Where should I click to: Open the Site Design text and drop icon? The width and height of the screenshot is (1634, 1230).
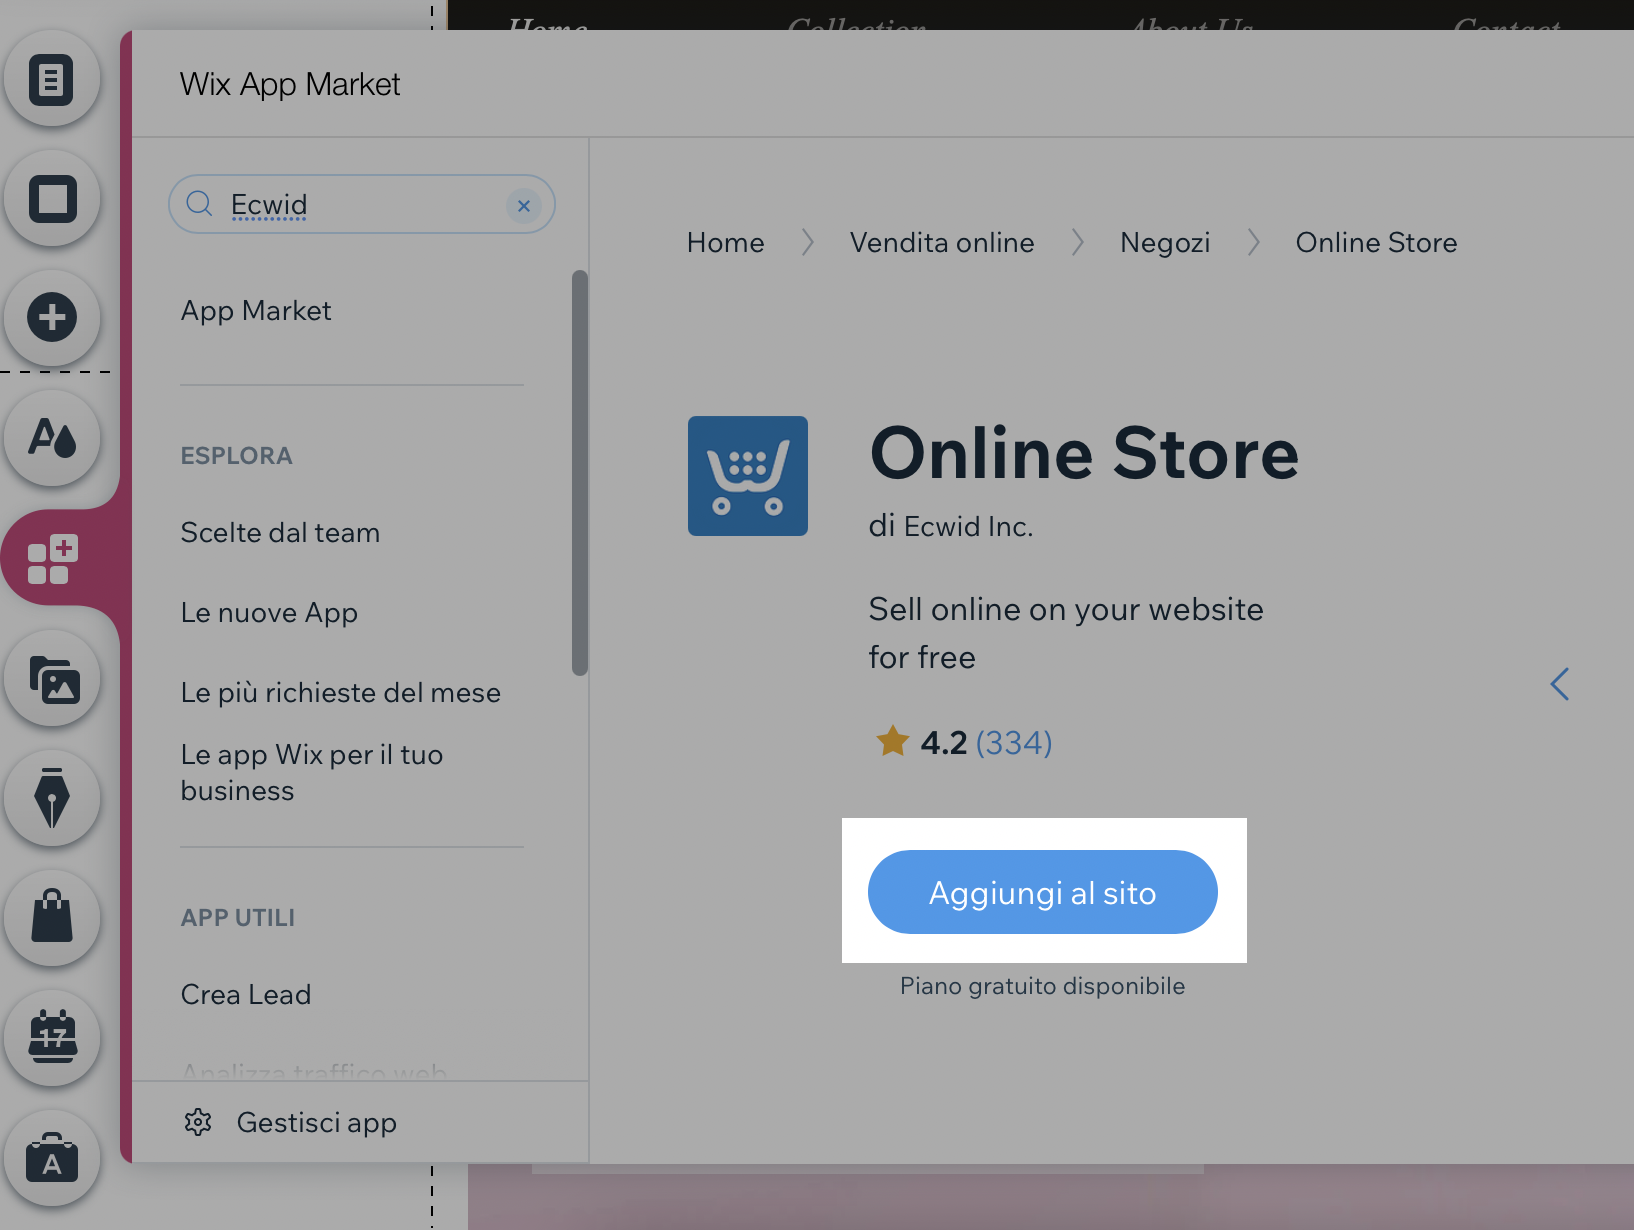click(x=52, y=438)
